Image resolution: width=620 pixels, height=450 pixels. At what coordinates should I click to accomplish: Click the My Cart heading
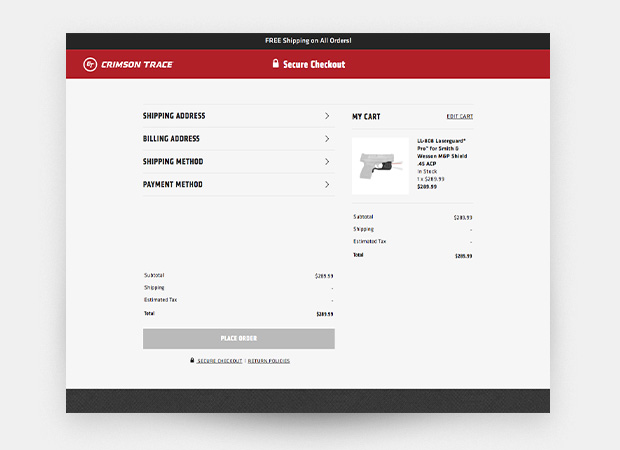point(366,117)
